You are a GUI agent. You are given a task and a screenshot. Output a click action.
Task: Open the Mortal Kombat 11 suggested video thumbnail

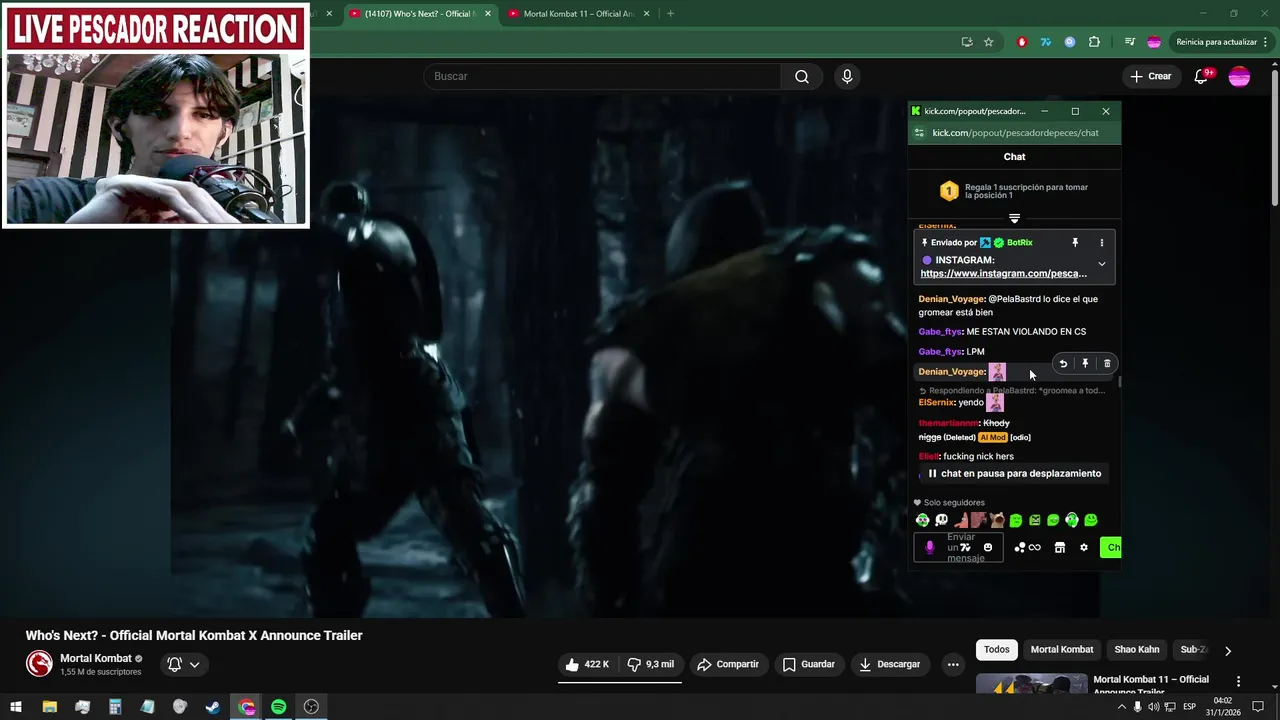coord(1031,685)
